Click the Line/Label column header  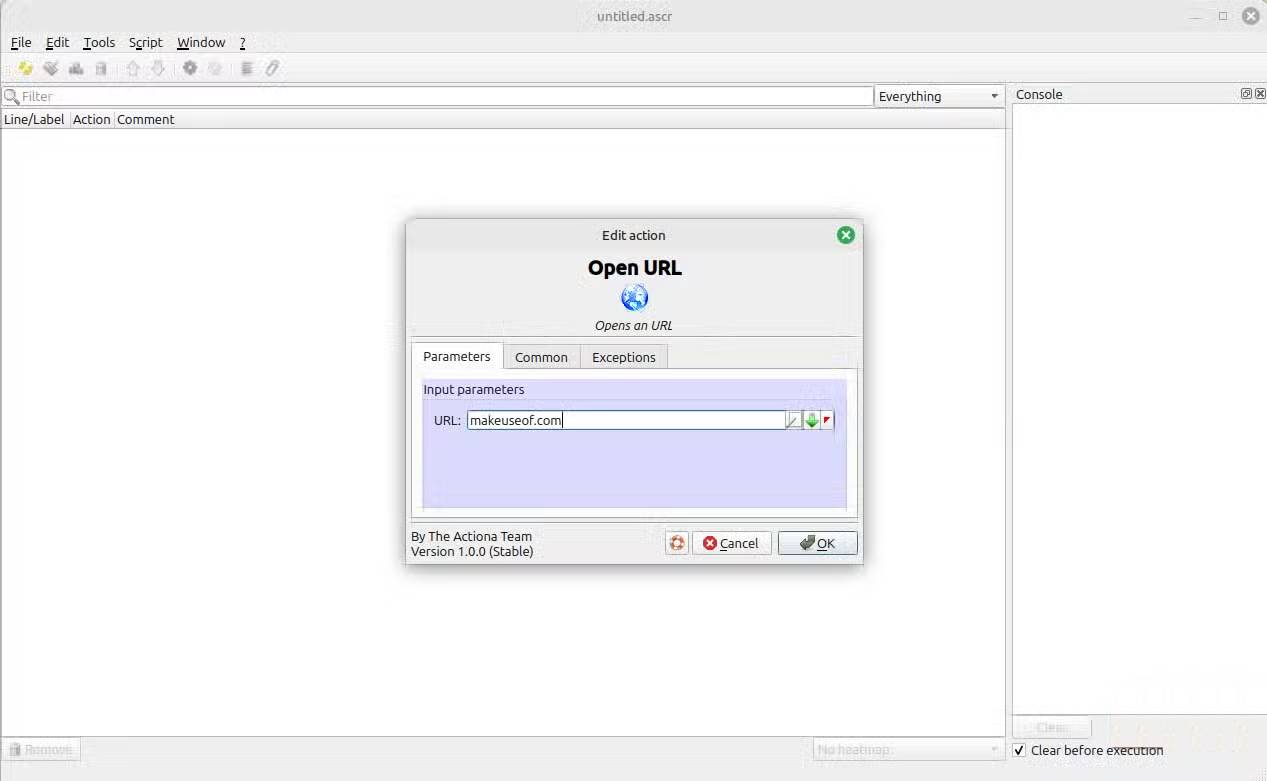coord(34,119)
